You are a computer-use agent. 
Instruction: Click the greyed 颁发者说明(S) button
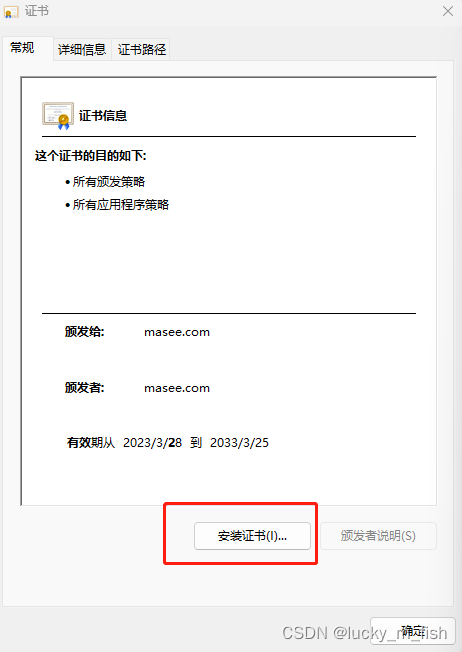tap(378, 536)
